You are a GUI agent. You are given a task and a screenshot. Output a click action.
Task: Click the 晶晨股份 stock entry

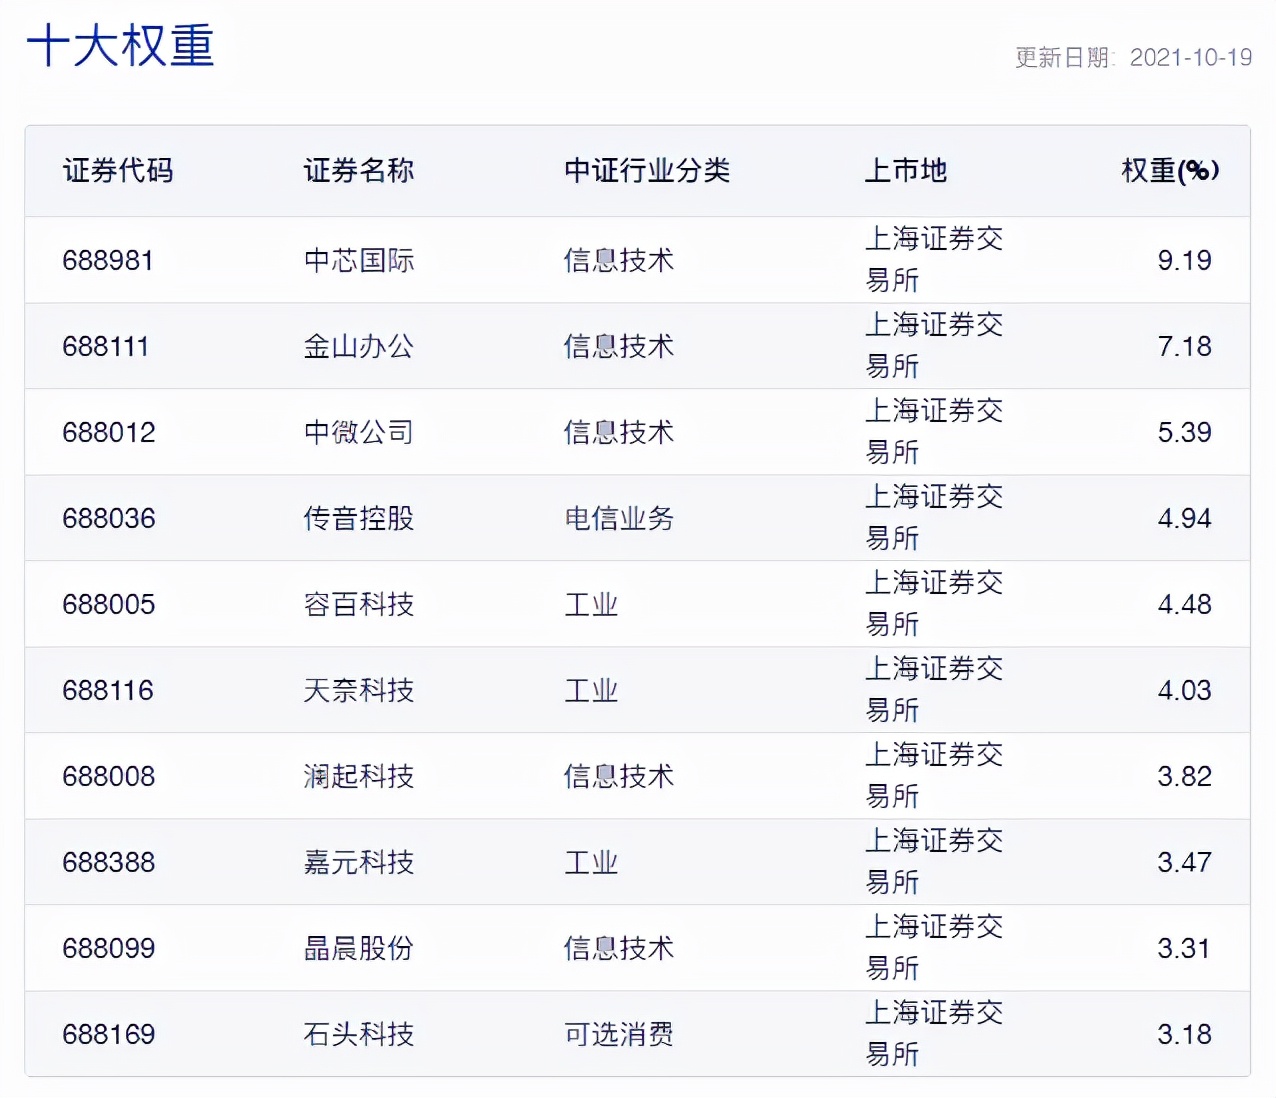point(360,948)
